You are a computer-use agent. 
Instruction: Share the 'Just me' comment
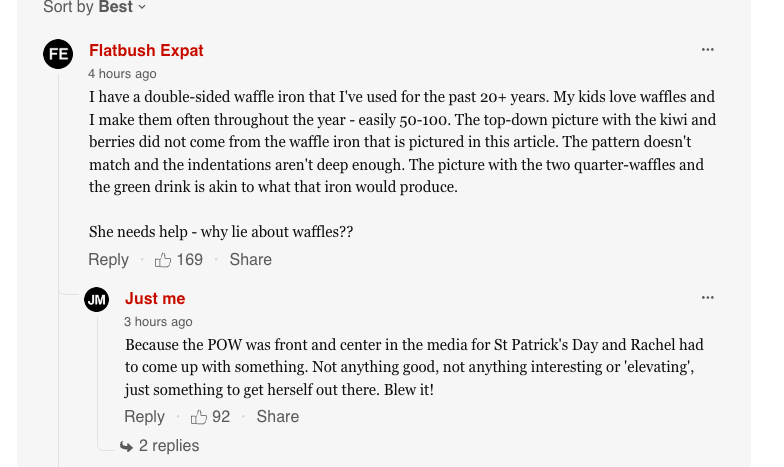pos(277,417)
